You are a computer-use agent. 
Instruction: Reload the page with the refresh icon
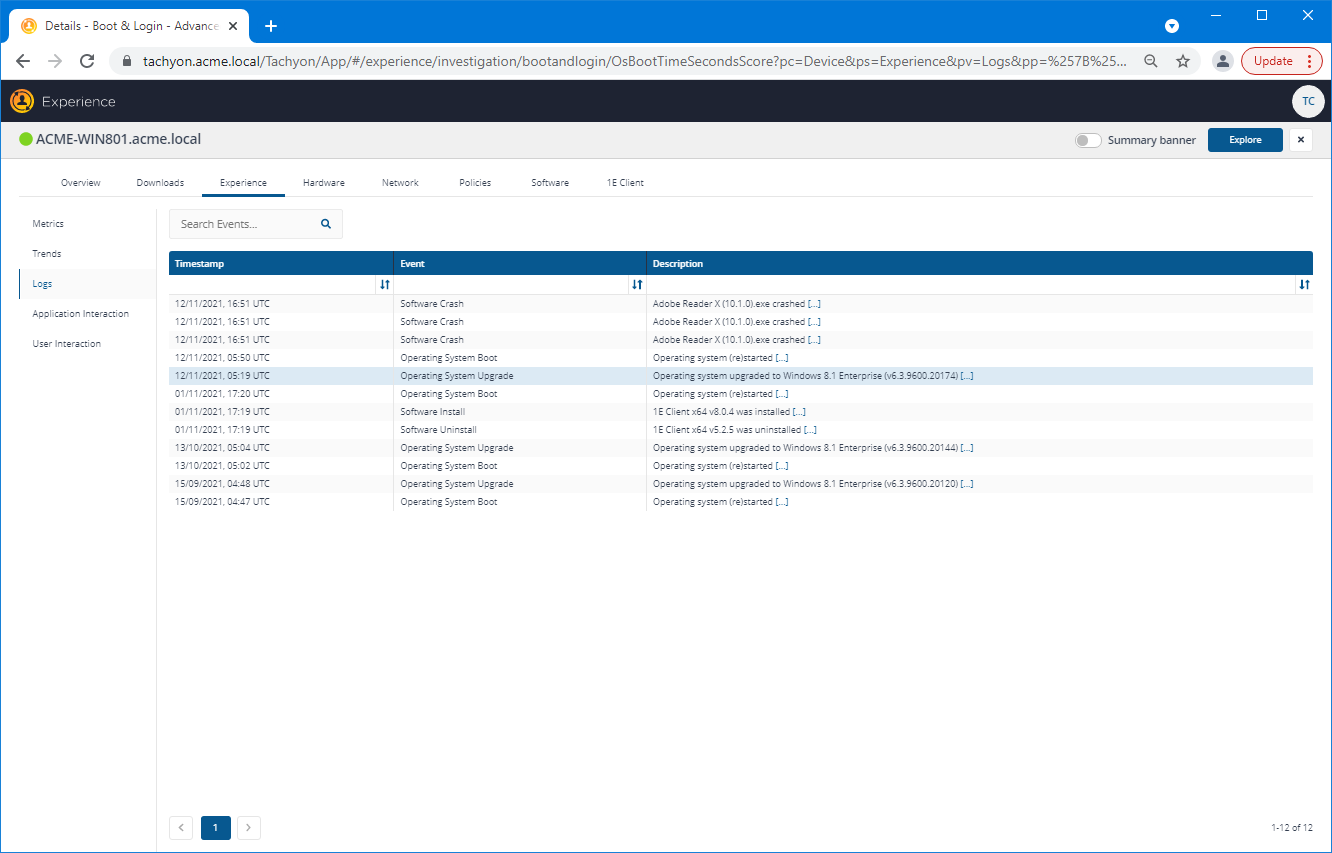click(87, 61)
